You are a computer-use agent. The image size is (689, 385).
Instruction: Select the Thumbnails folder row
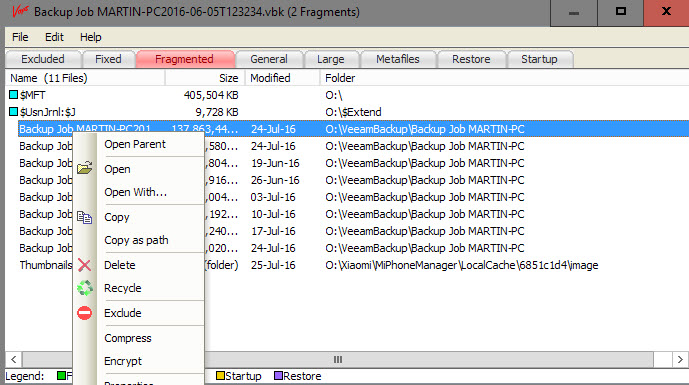(347, 265)
